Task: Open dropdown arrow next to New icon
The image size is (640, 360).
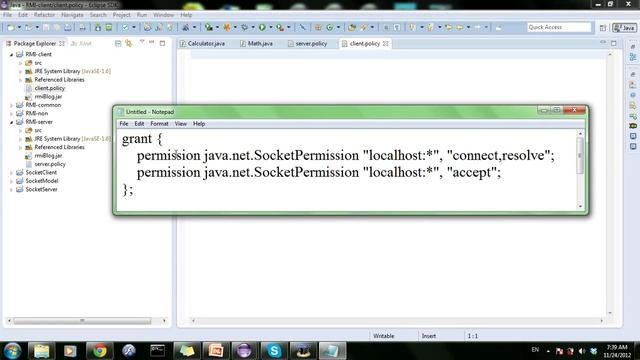Action: coord(19,27)
